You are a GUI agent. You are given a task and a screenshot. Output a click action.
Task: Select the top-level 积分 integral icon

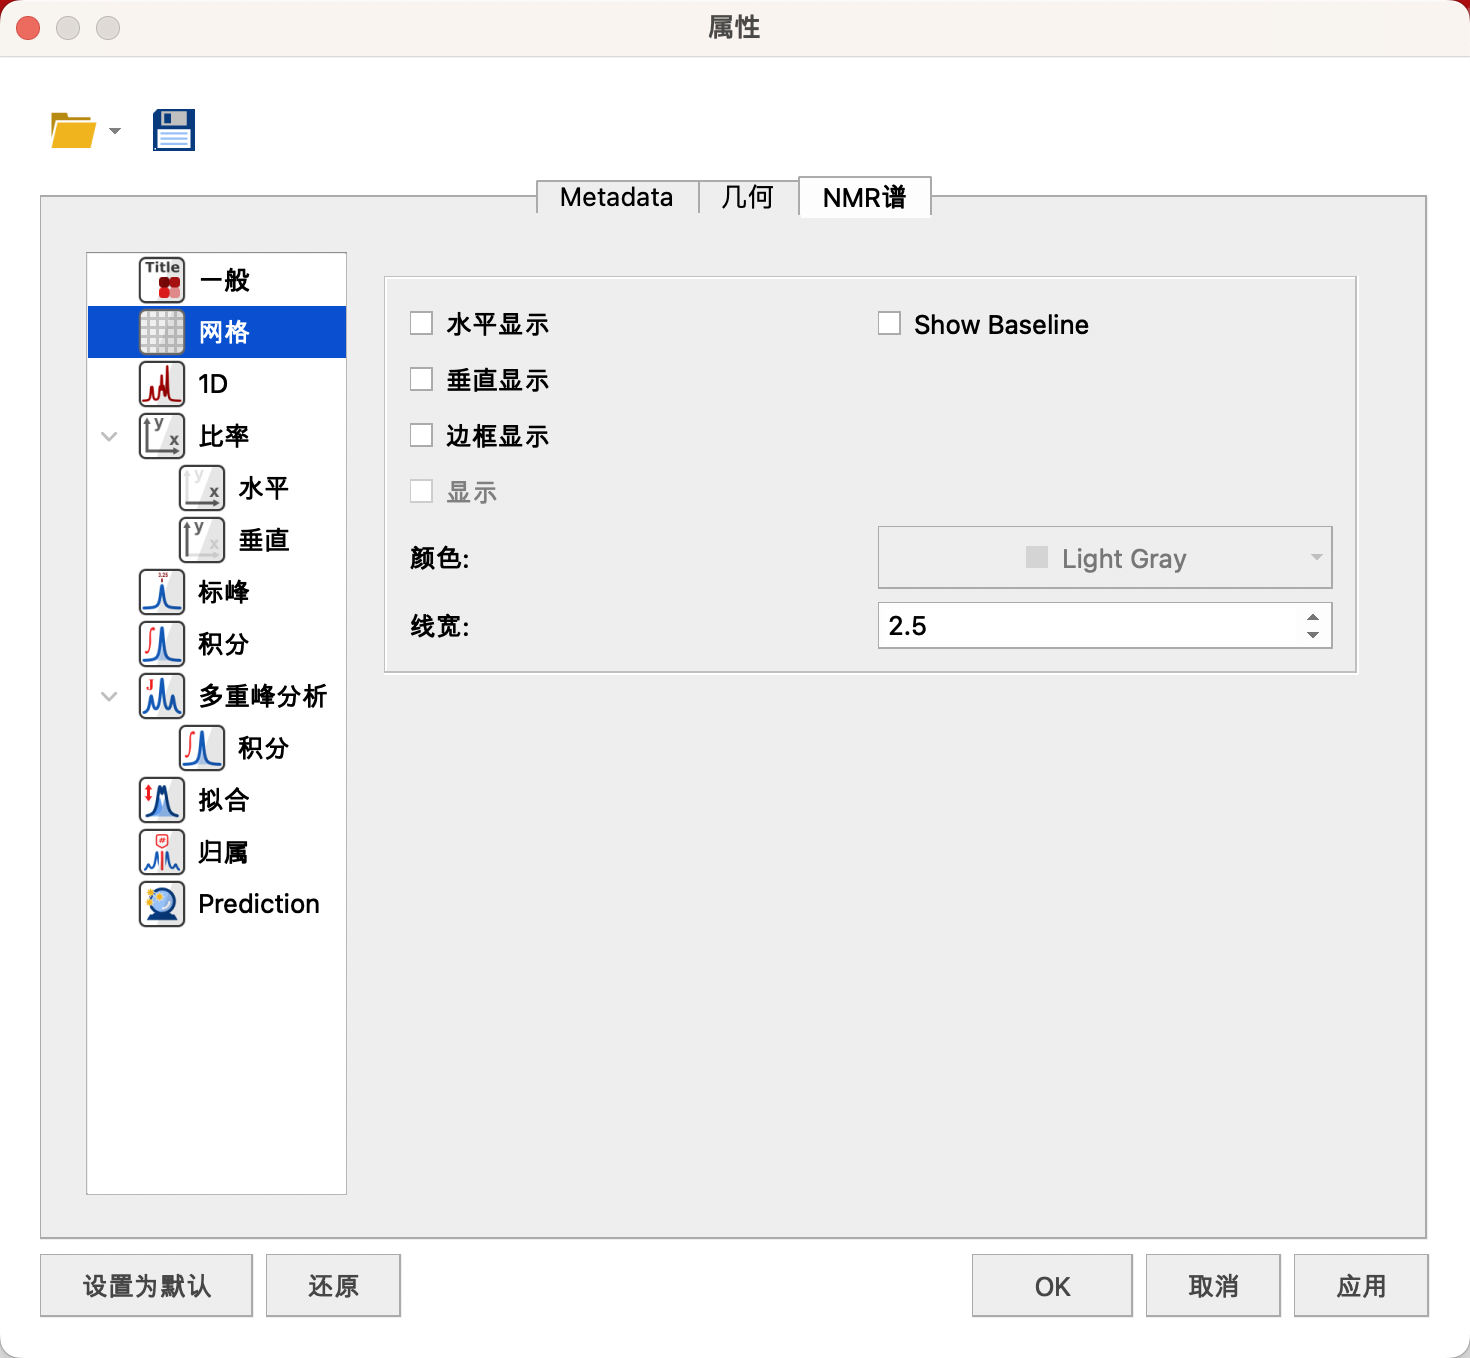click(162, 644)
